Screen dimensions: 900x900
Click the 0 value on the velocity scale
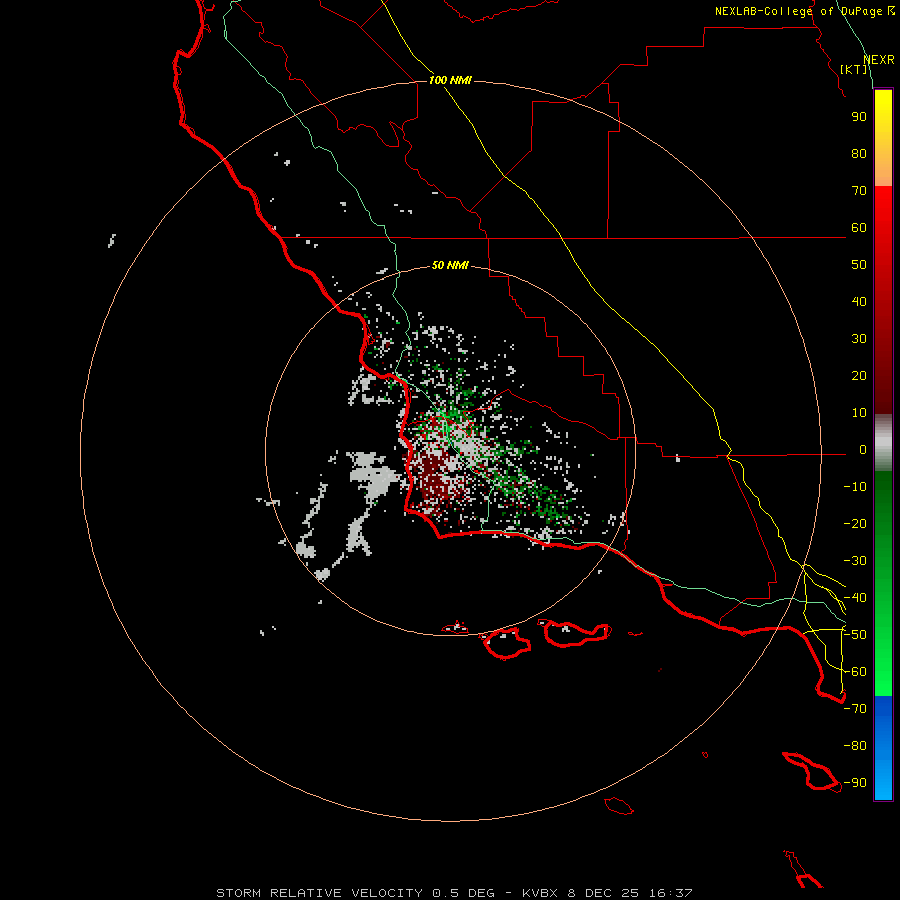(x=863, y=449)
